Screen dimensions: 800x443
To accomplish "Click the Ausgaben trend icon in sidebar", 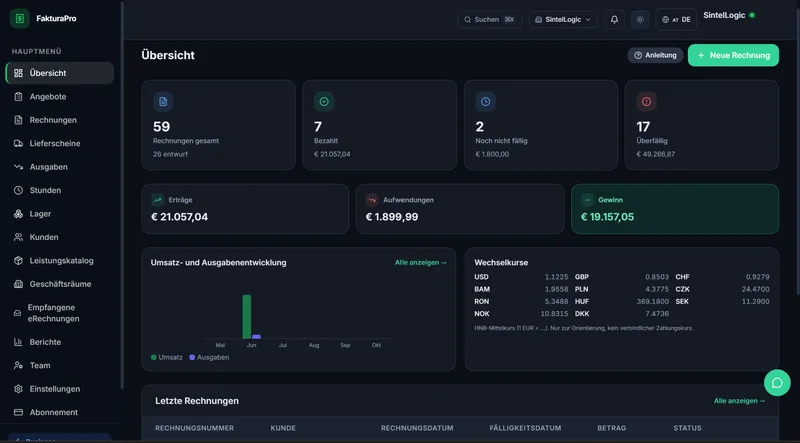I will 18,167.
